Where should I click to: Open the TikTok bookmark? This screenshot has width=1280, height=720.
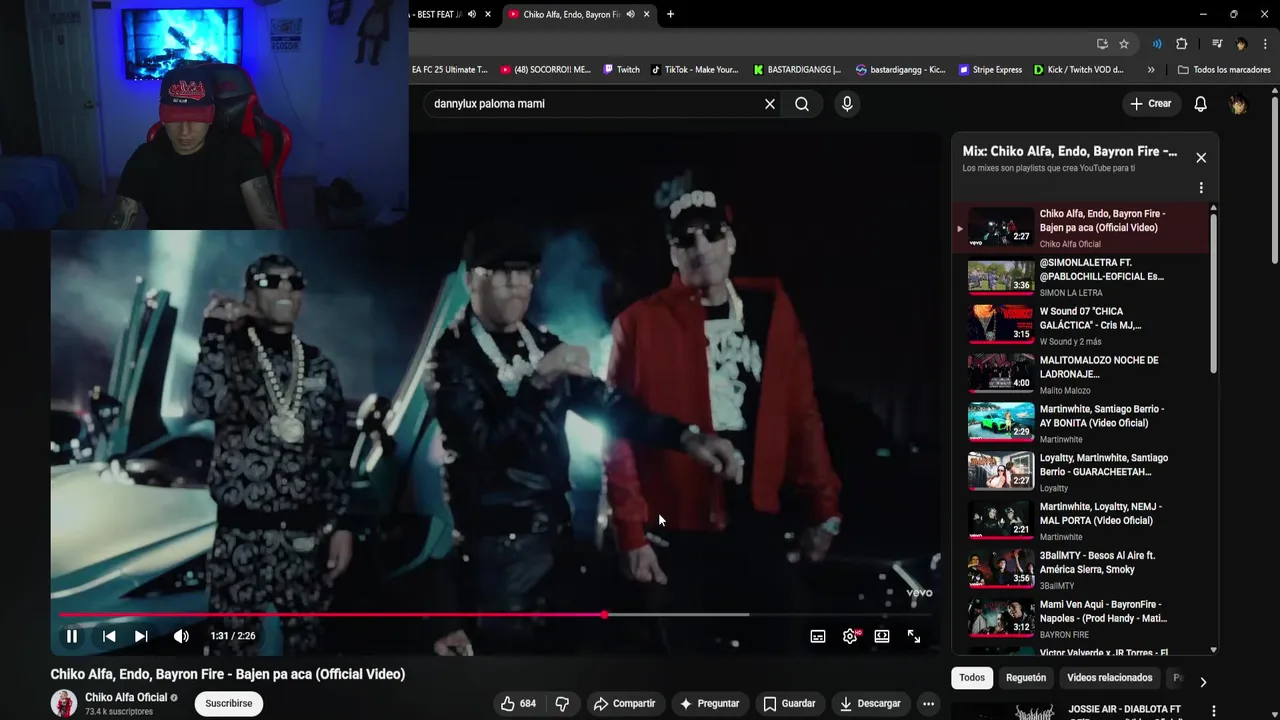point(695,70)
